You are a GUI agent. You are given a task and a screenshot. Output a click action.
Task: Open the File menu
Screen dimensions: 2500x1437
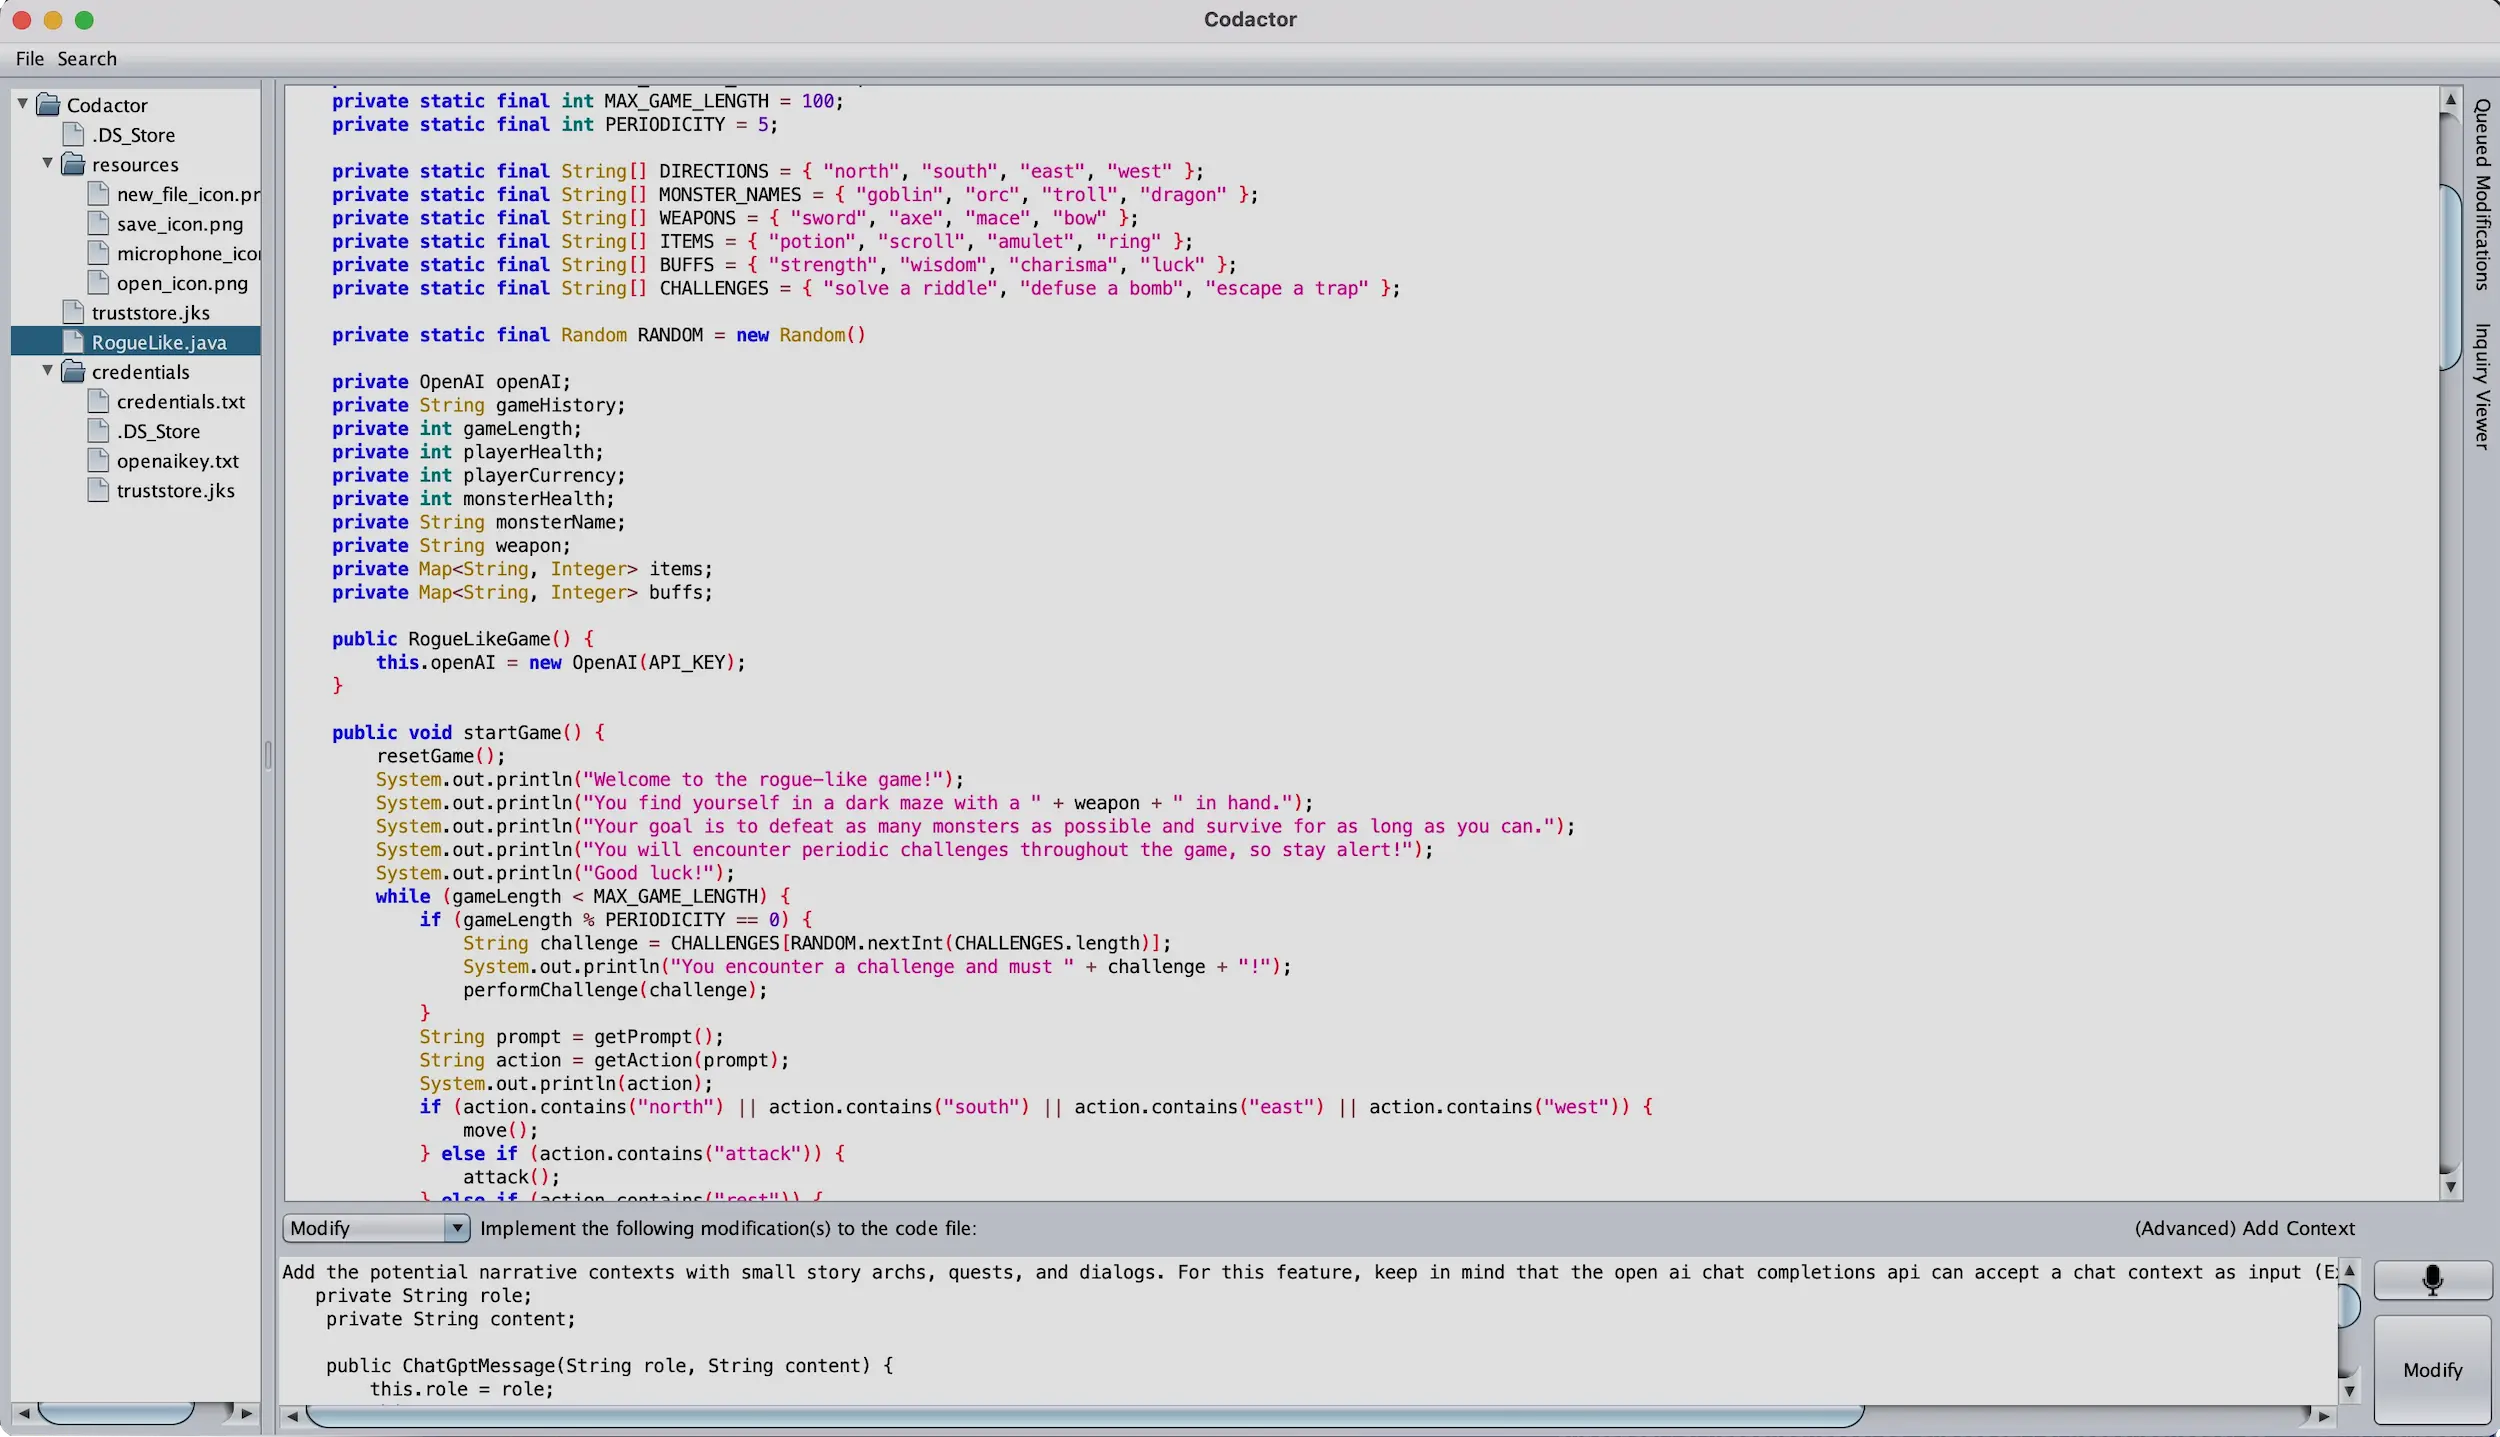[x=29, y=59]
